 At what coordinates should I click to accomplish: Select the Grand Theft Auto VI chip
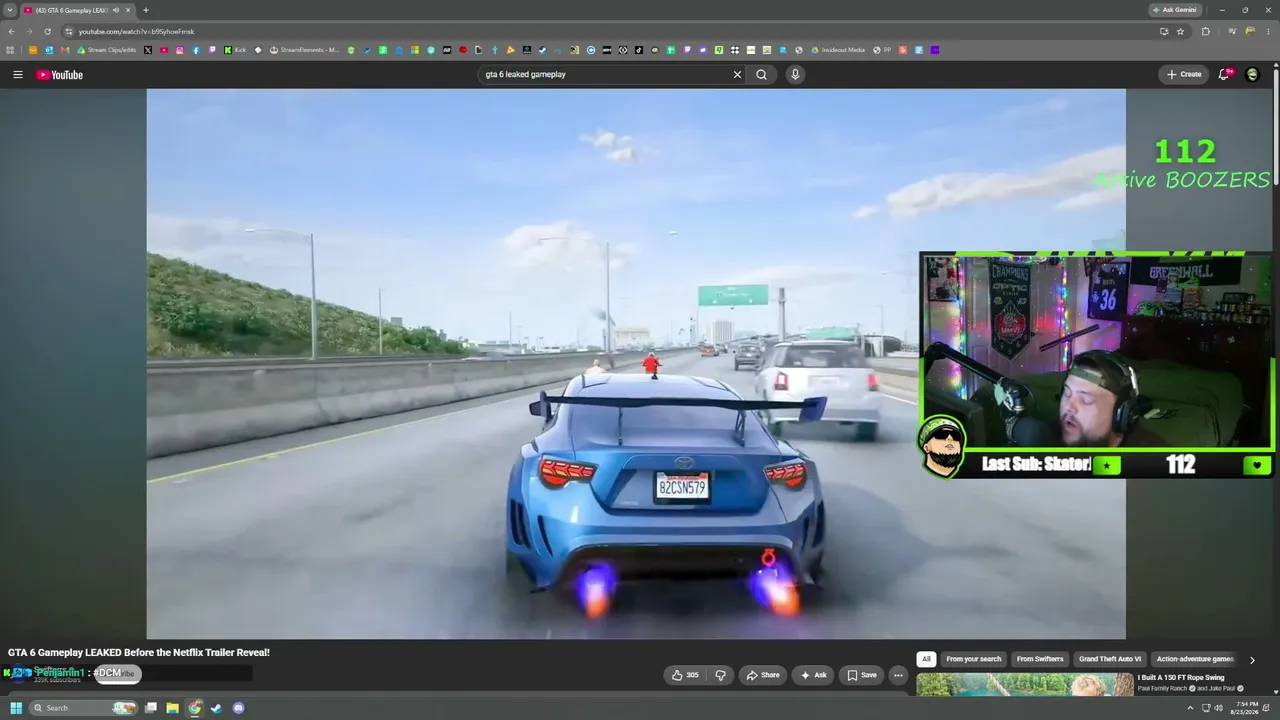[x=1110, y=659]
